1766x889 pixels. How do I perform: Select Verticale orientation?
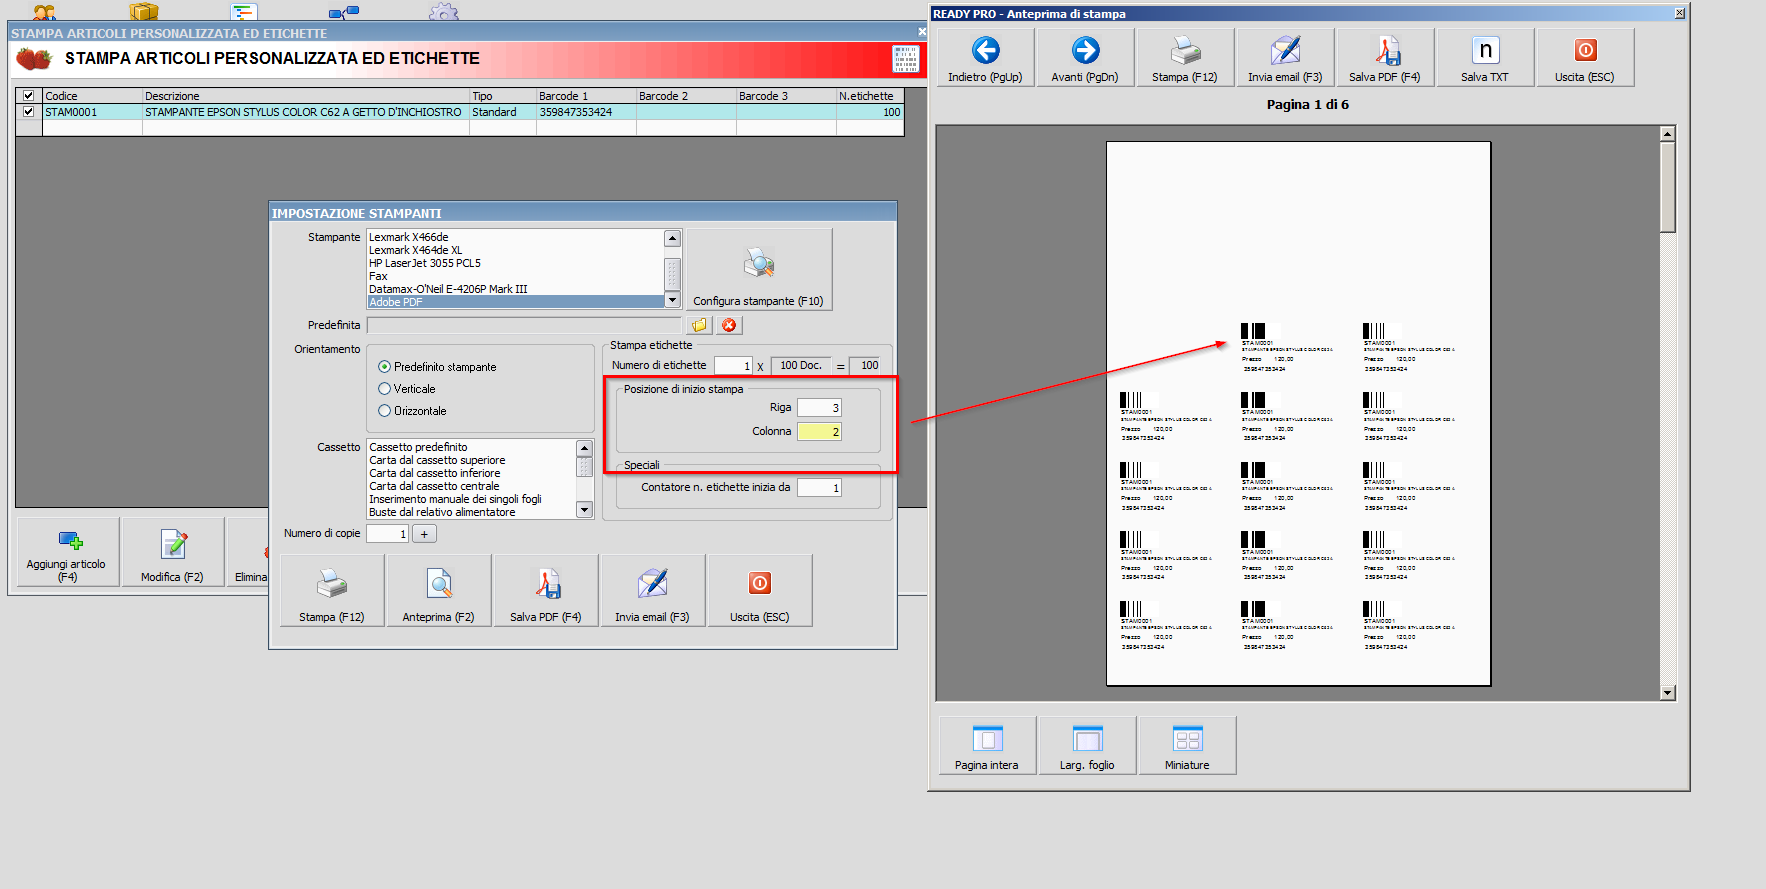coord(384,389)
